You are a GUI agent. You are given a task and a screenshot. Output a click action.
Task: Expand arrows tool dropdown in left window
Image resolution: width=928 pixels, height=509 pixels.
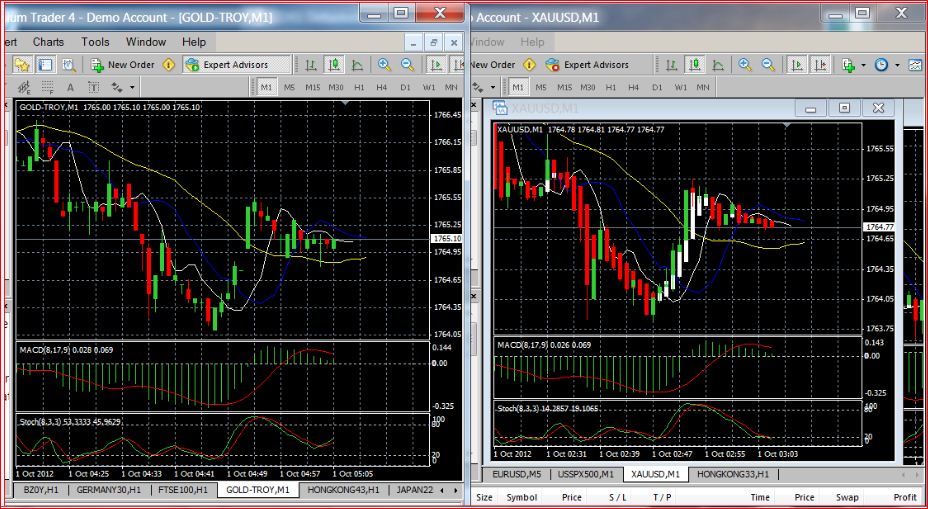[x=132, y=88]
